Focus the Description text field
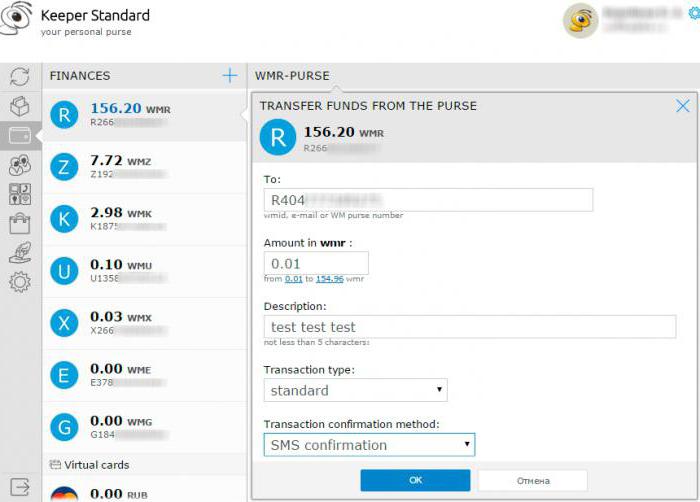700x502 pixels. point(470,326)
